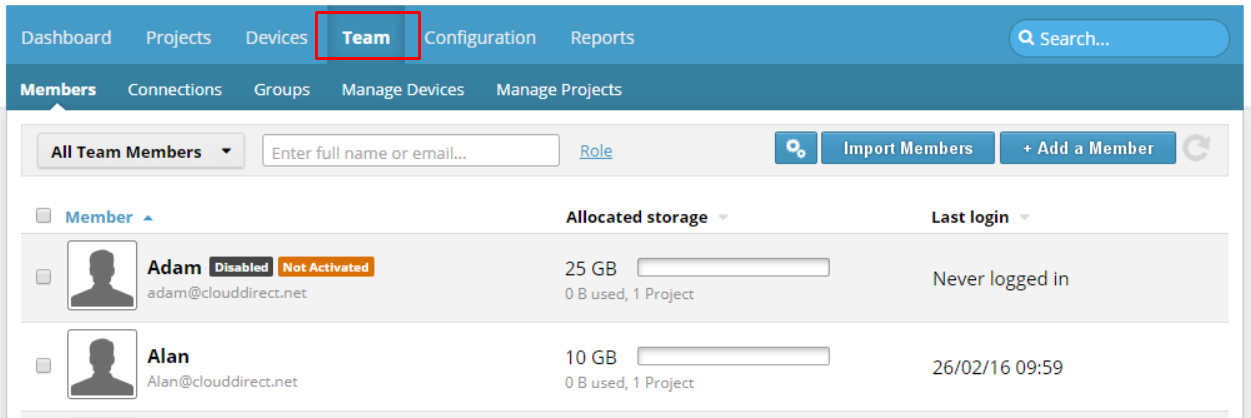The width and height of the screenshot is (1251, 418).
Task: Open the All Team Members dropdown
Action: click(x=141, y=152)
